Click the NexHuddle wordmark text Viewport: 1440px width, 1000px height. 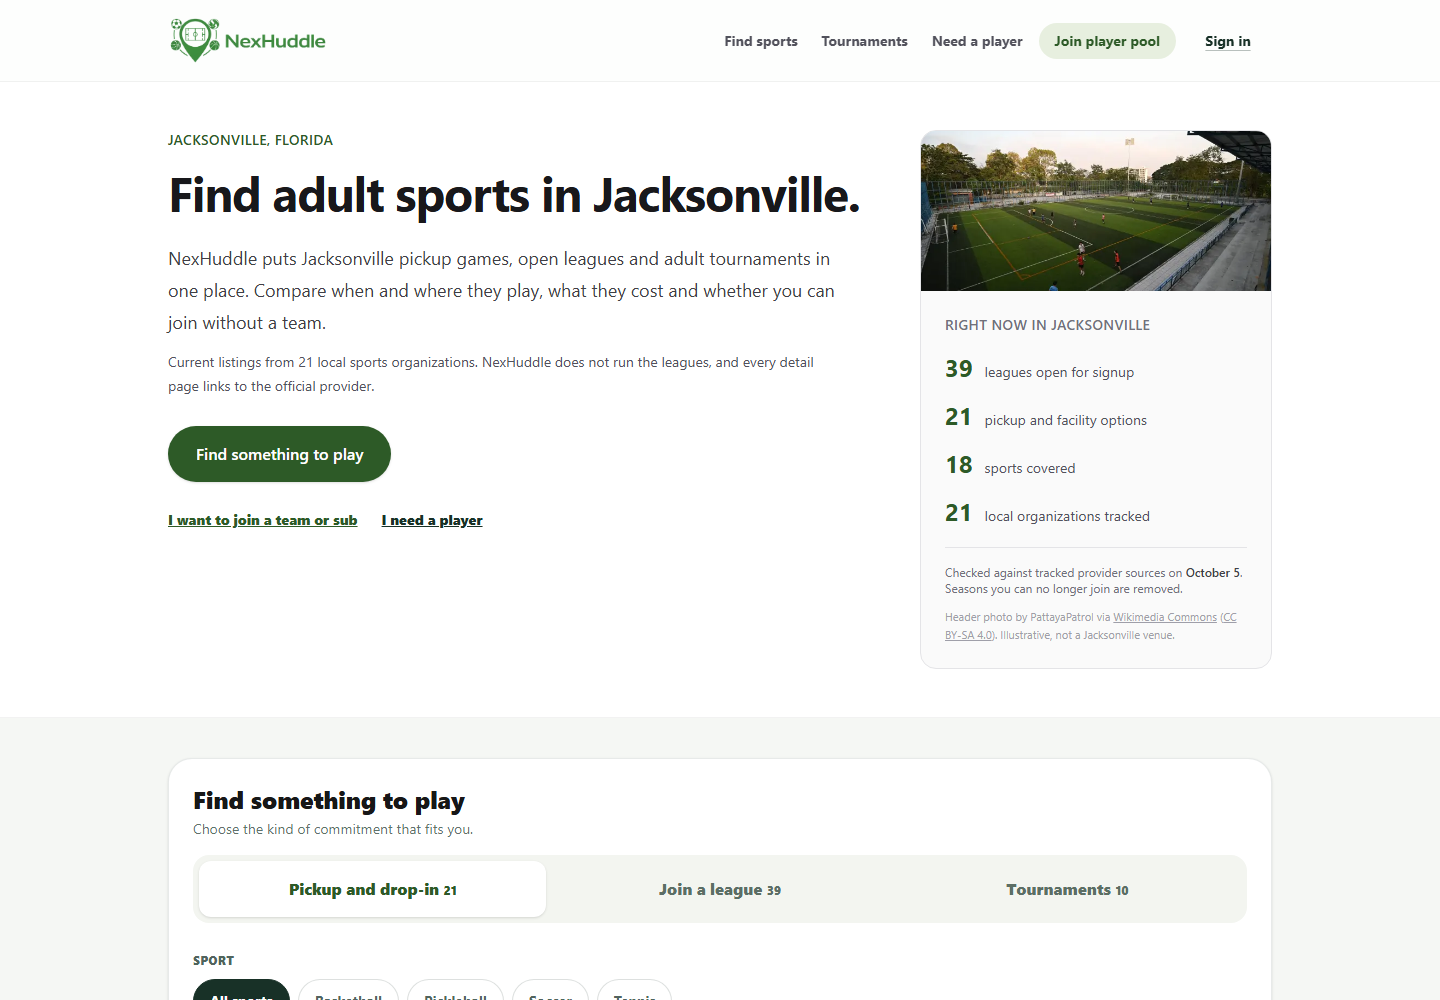pos(275,41)
